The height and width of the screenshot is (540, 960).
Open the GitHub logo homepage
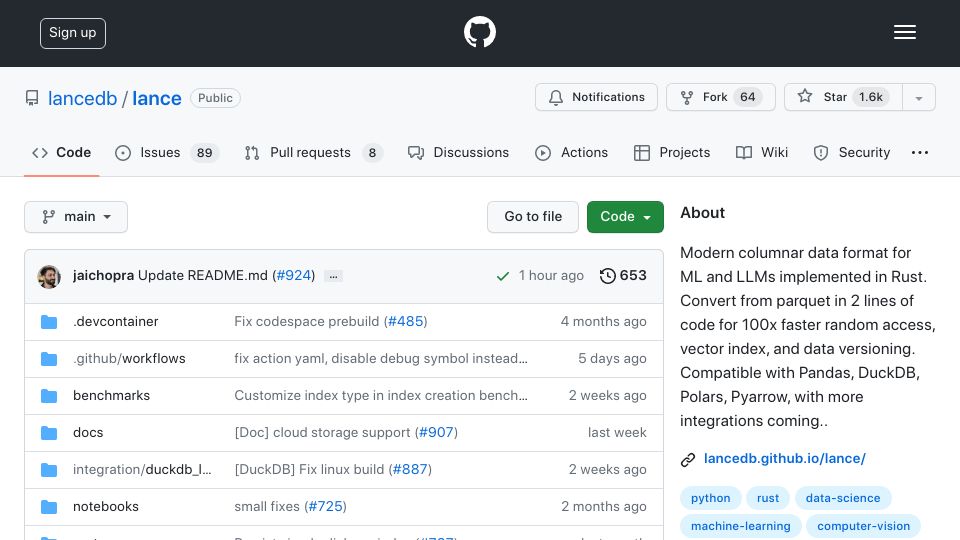click(479, 32)
